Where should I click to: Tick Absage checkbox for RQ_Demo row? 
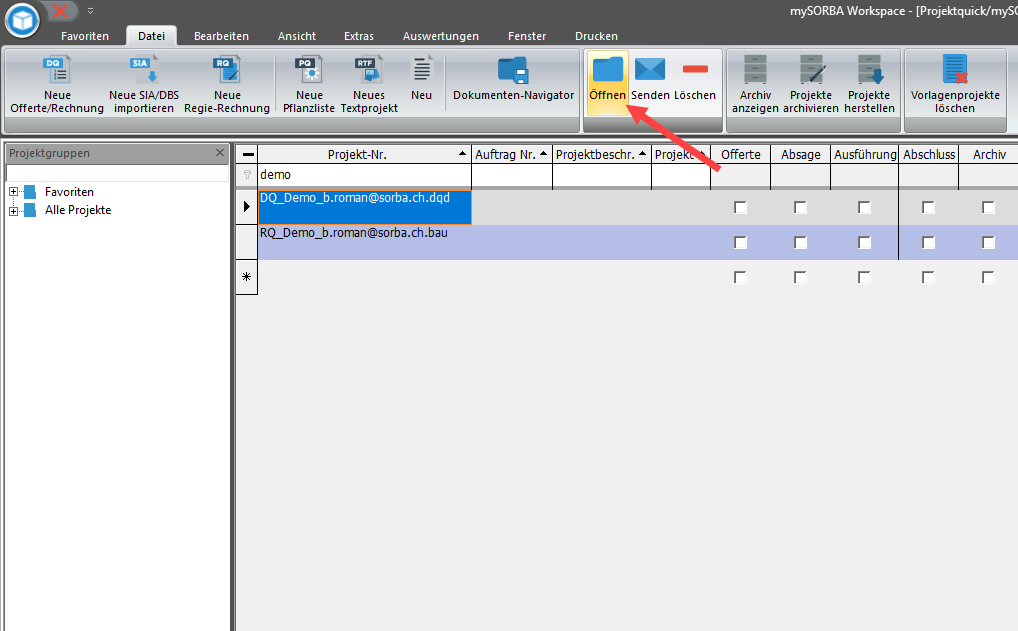click(801, 242)
